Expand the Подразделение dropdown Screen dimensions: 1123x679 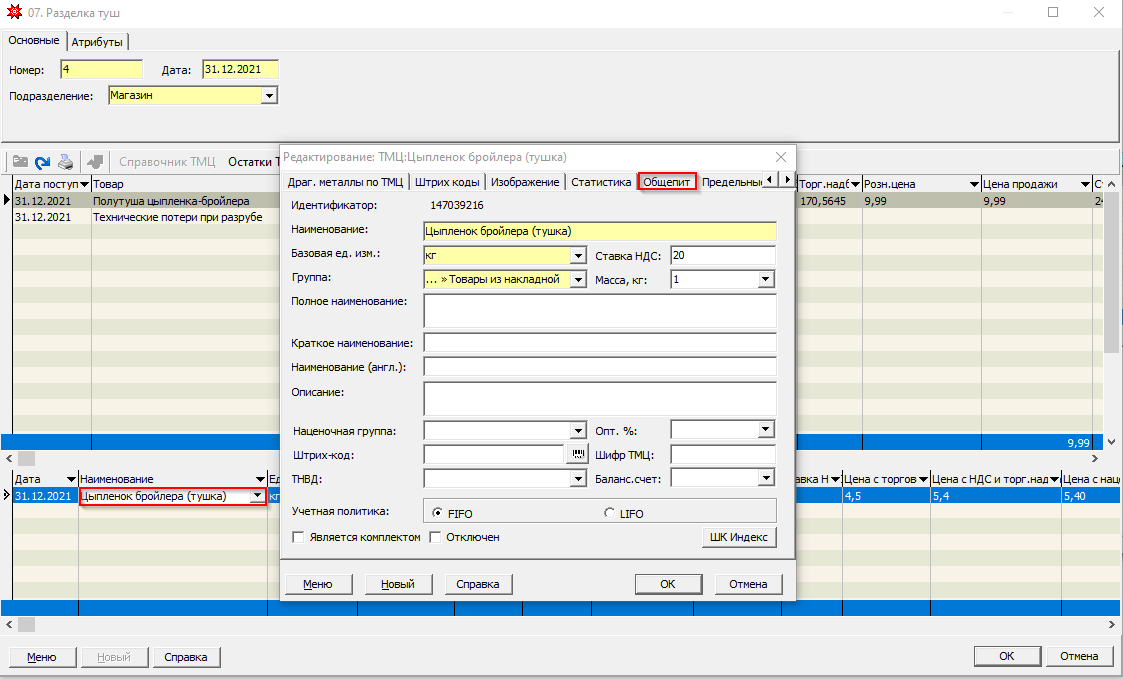[x=268, y=96]
